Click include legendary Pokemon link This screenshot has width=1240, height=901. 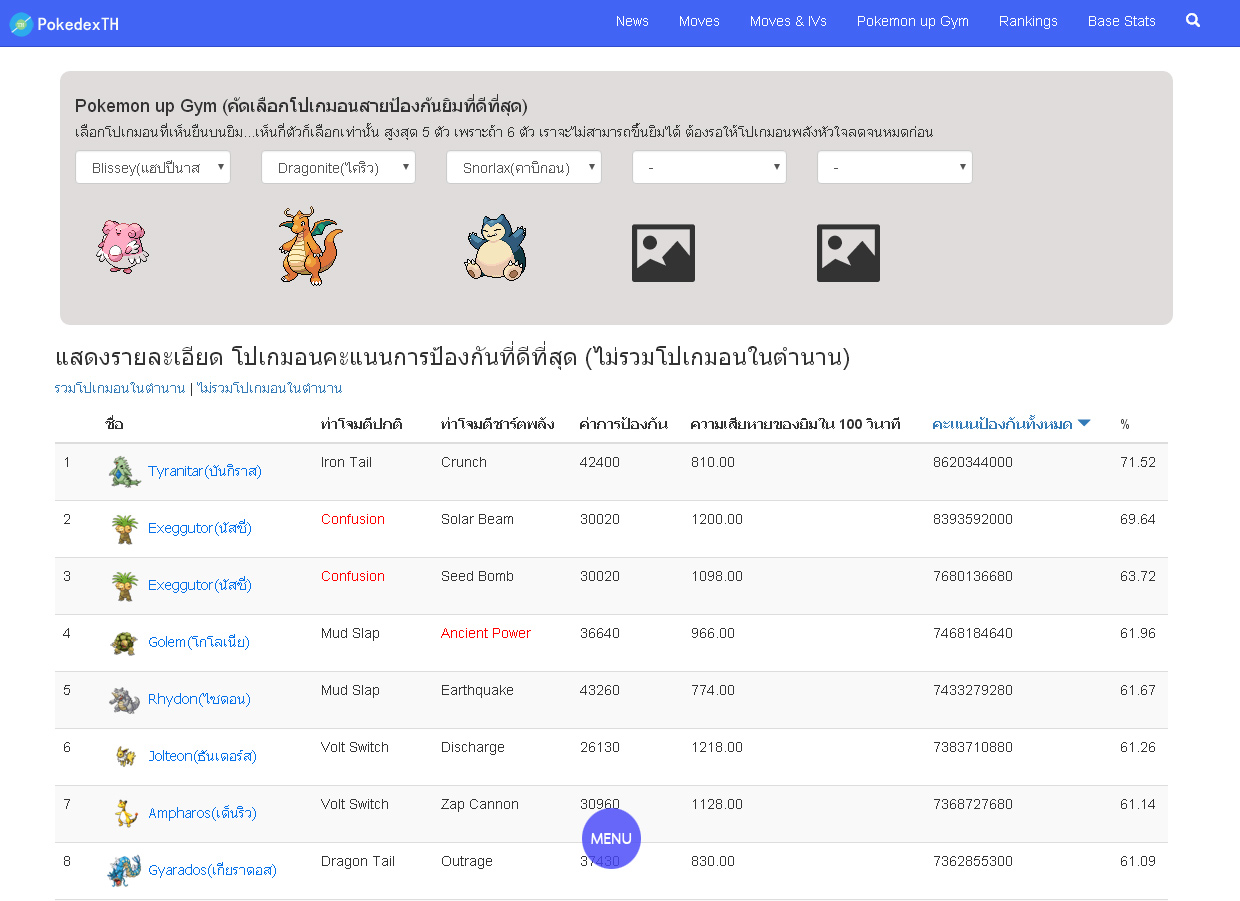120,388
